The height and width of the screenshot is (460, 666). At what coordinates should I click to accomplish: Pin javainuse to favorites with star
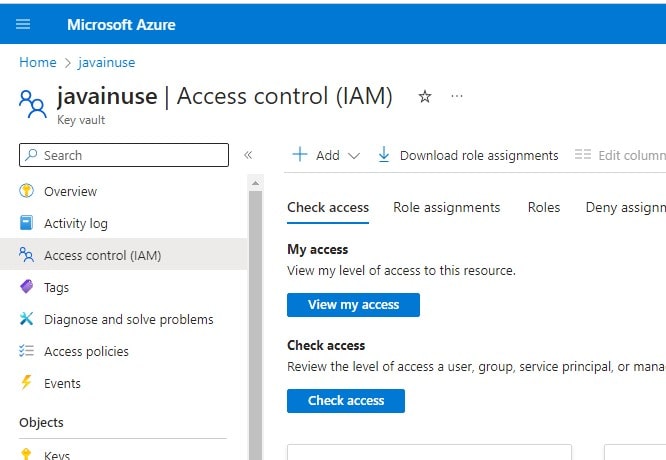[425, 96]
